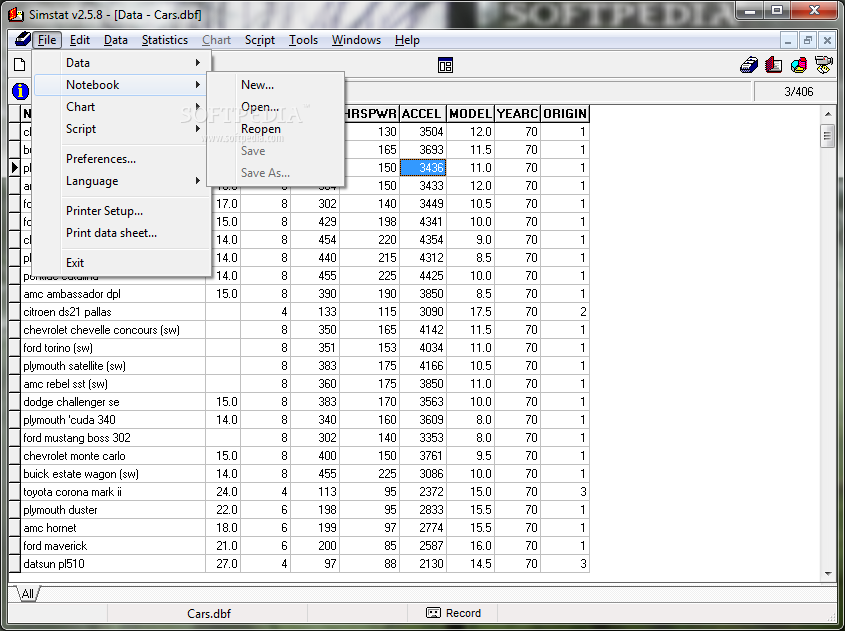
Task: Select the 'citroen ds21 pallas' name cell
Action: click(x=113, y=311)
